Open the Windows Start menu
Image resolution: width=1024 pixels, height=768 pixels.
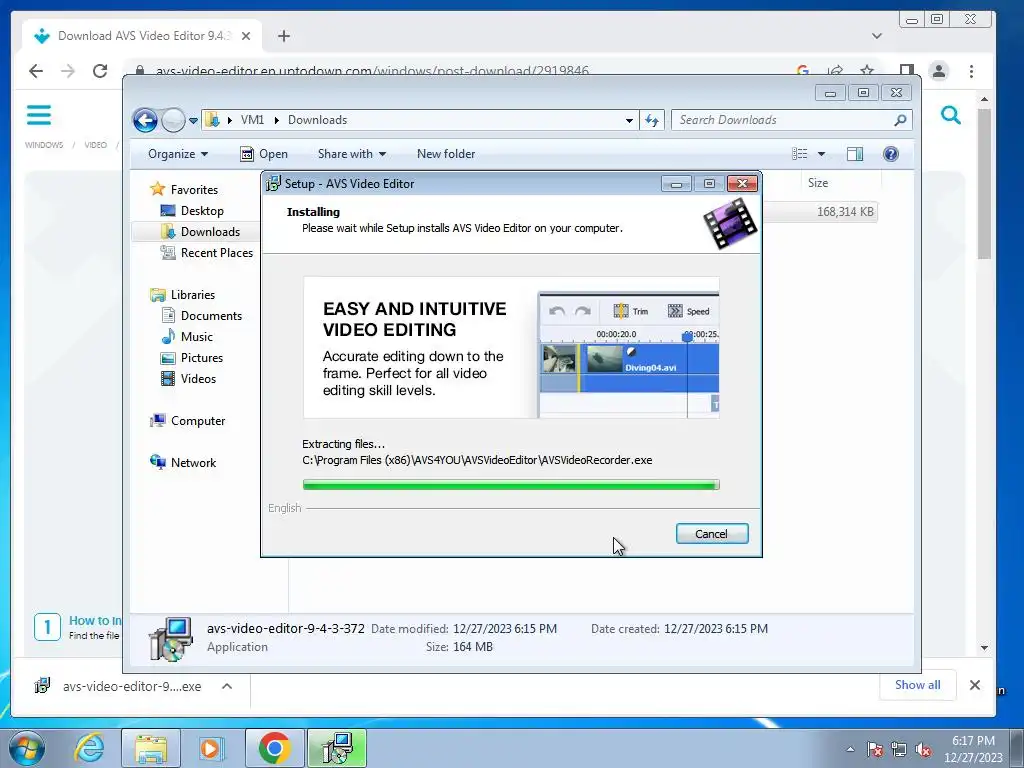tap(26, 748)
